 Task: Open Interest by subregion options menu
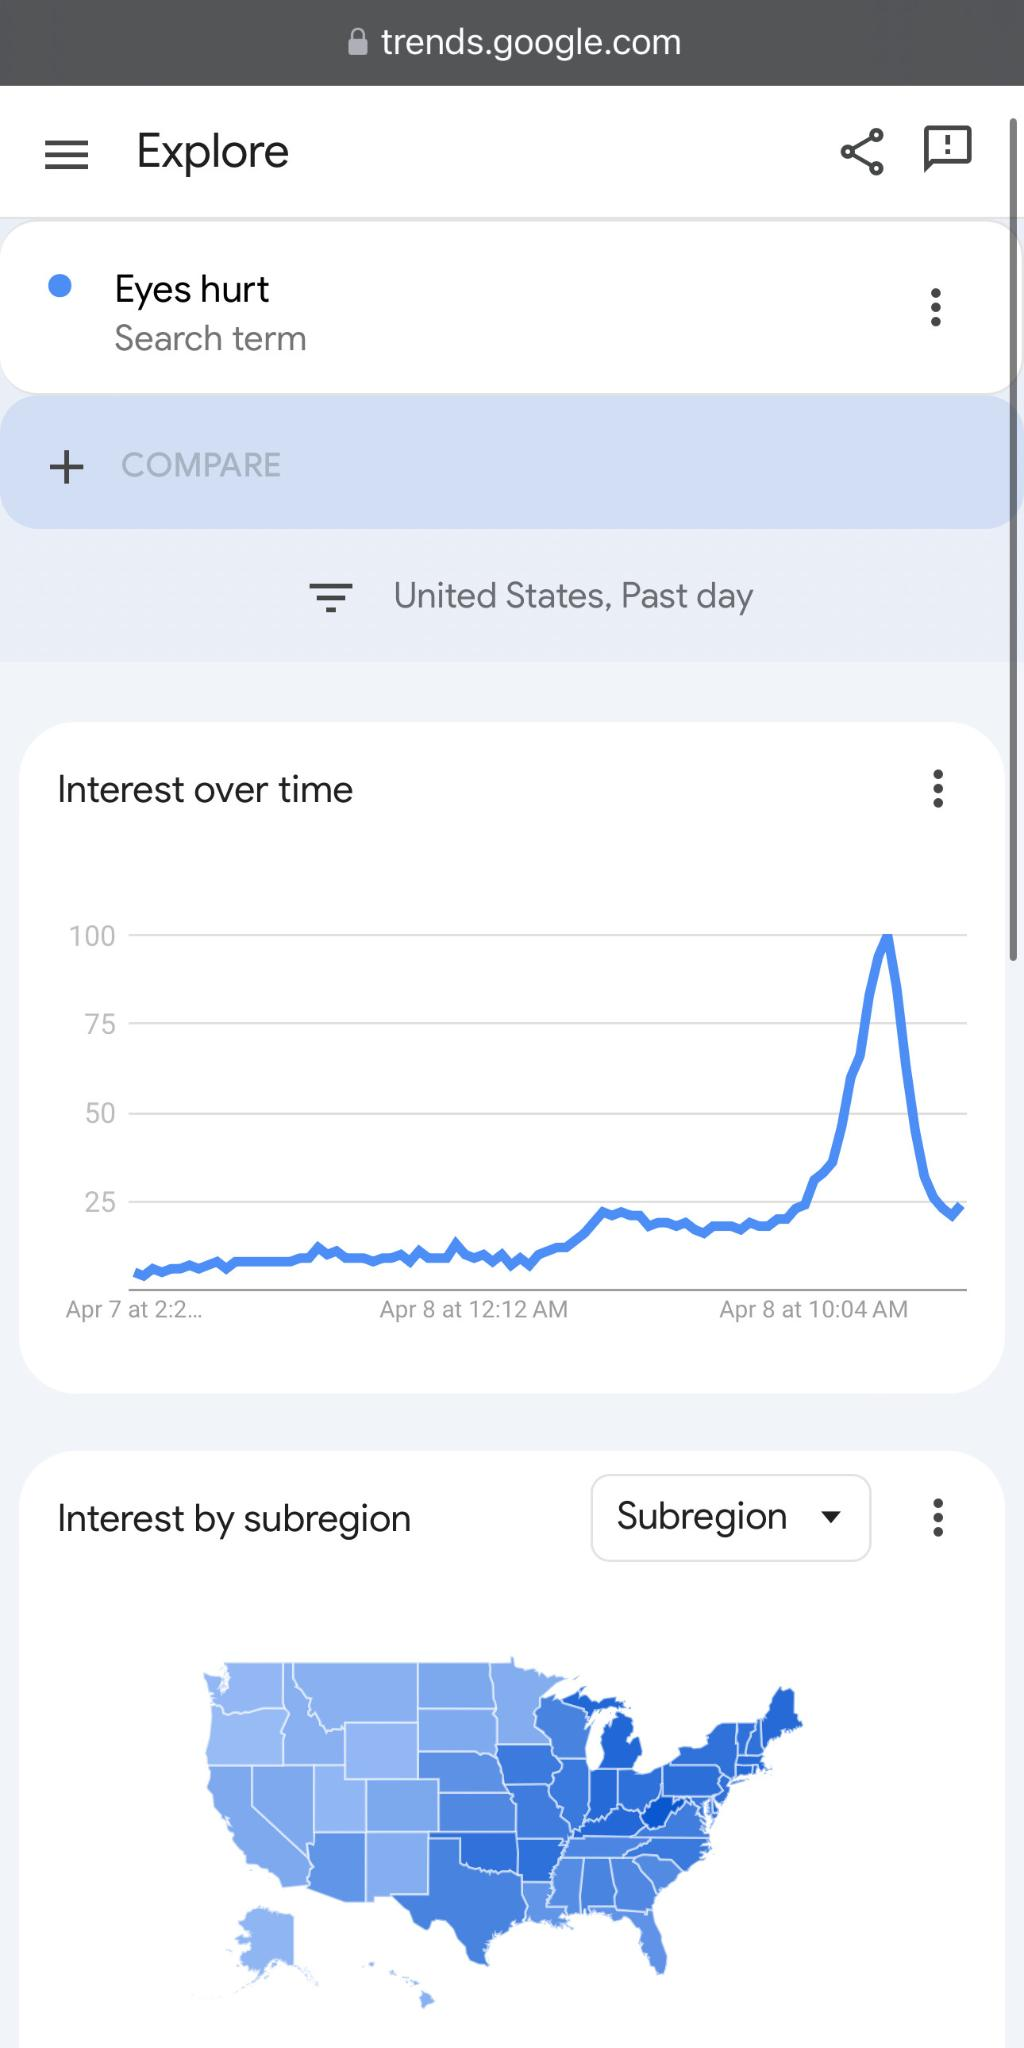pos(938,1517)
